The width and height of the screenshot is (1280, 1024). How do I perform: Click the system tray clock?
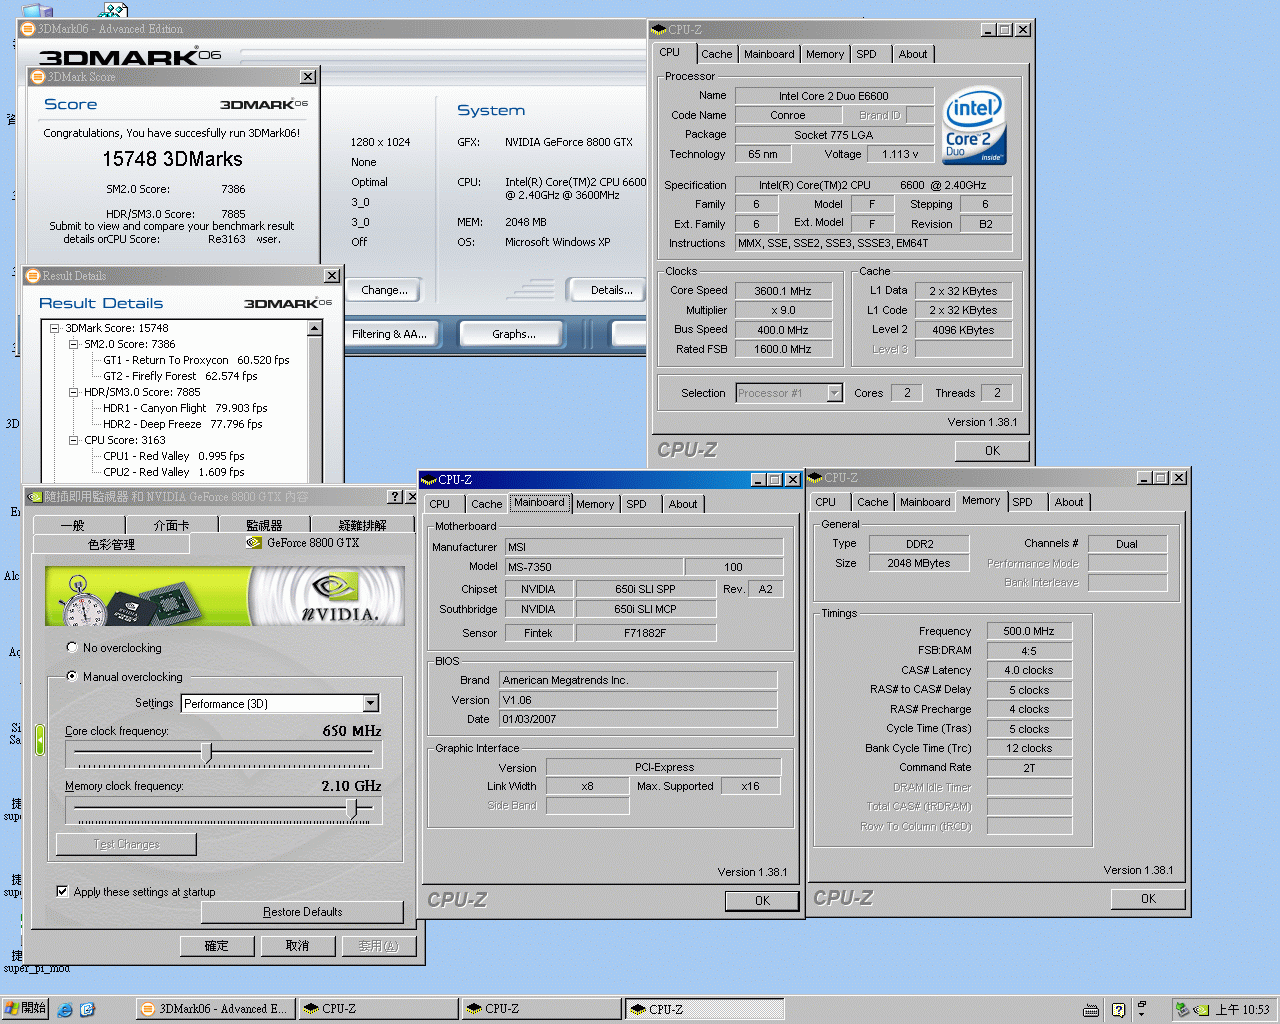tap(1242, 1010)
